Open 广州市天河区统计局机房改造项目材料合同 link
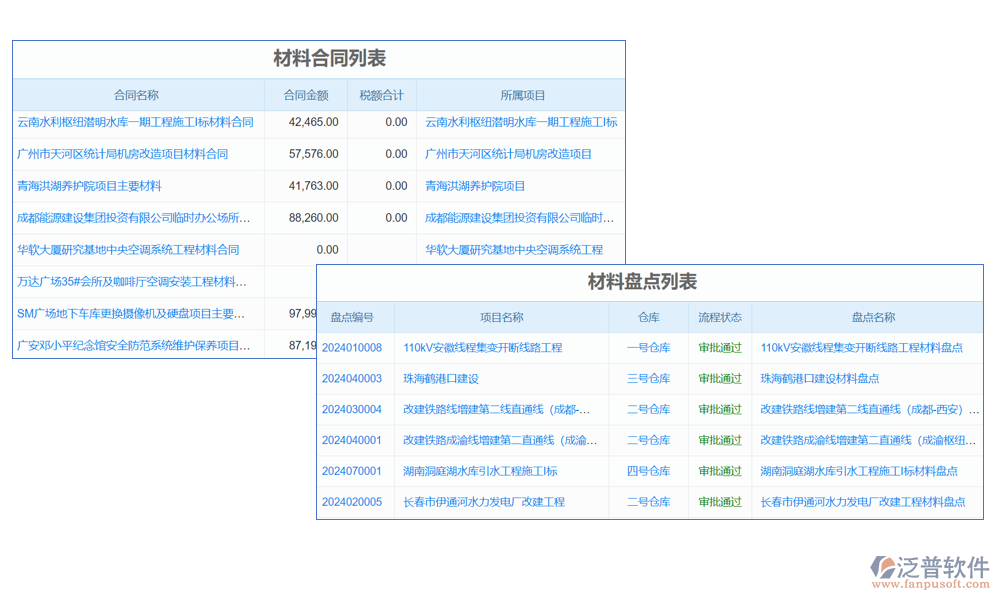 click(x=122, y=154)
